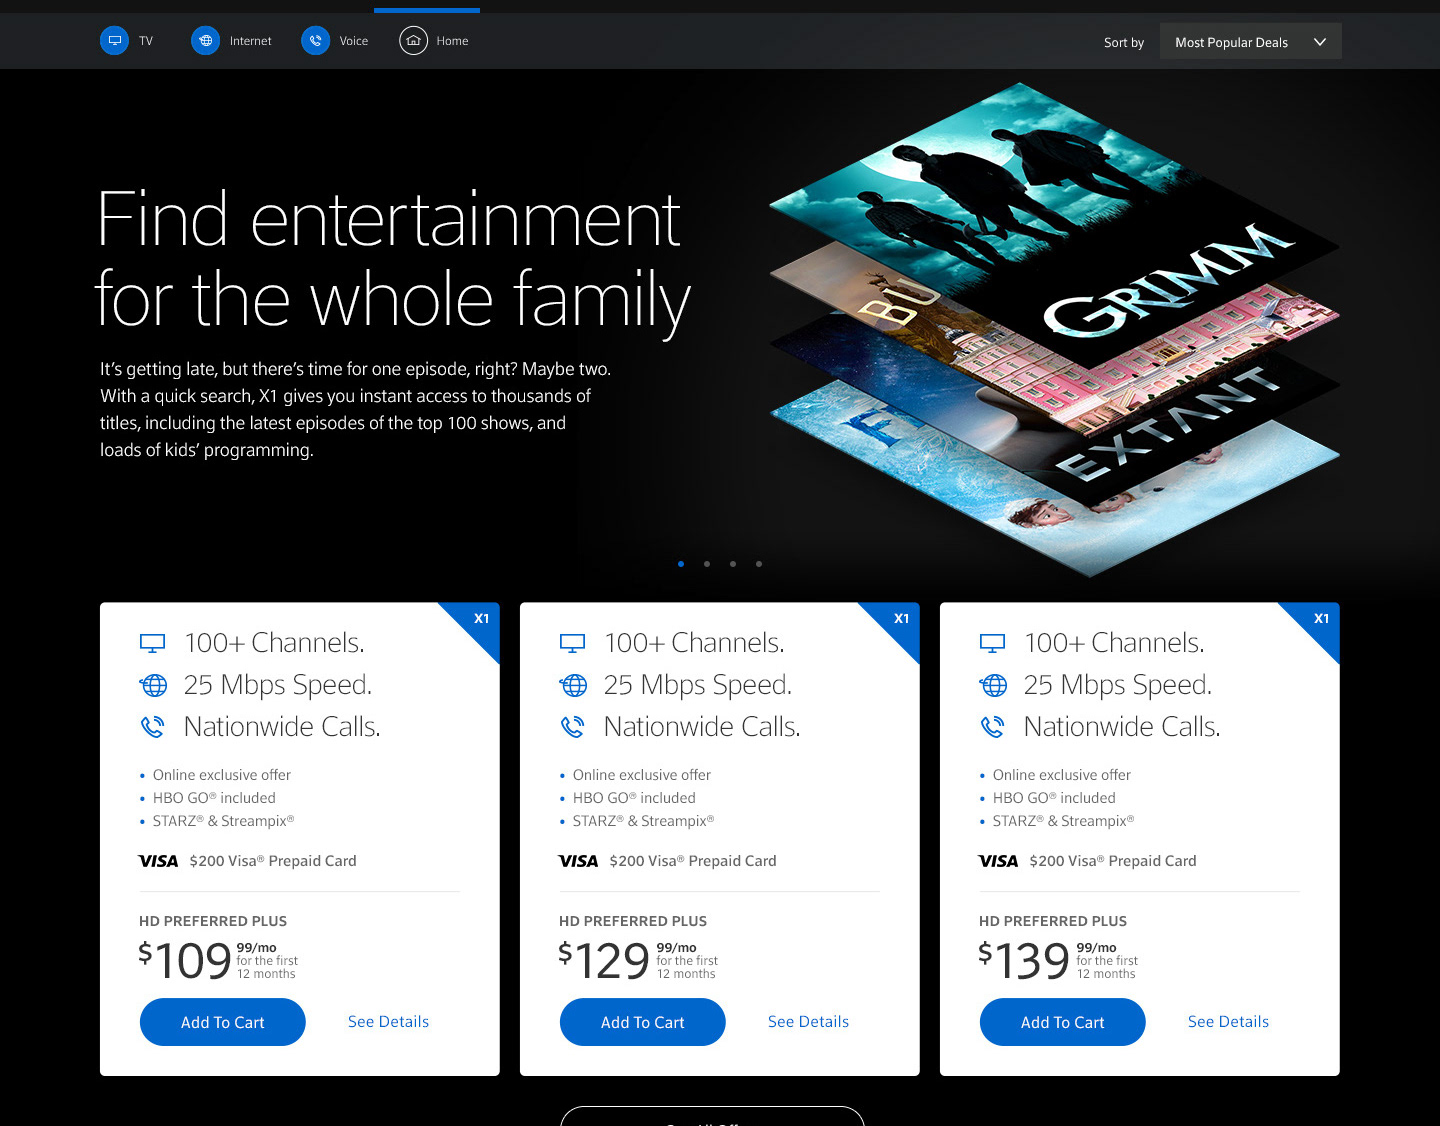See details for the $139 package

[x=1228, y=1022]
